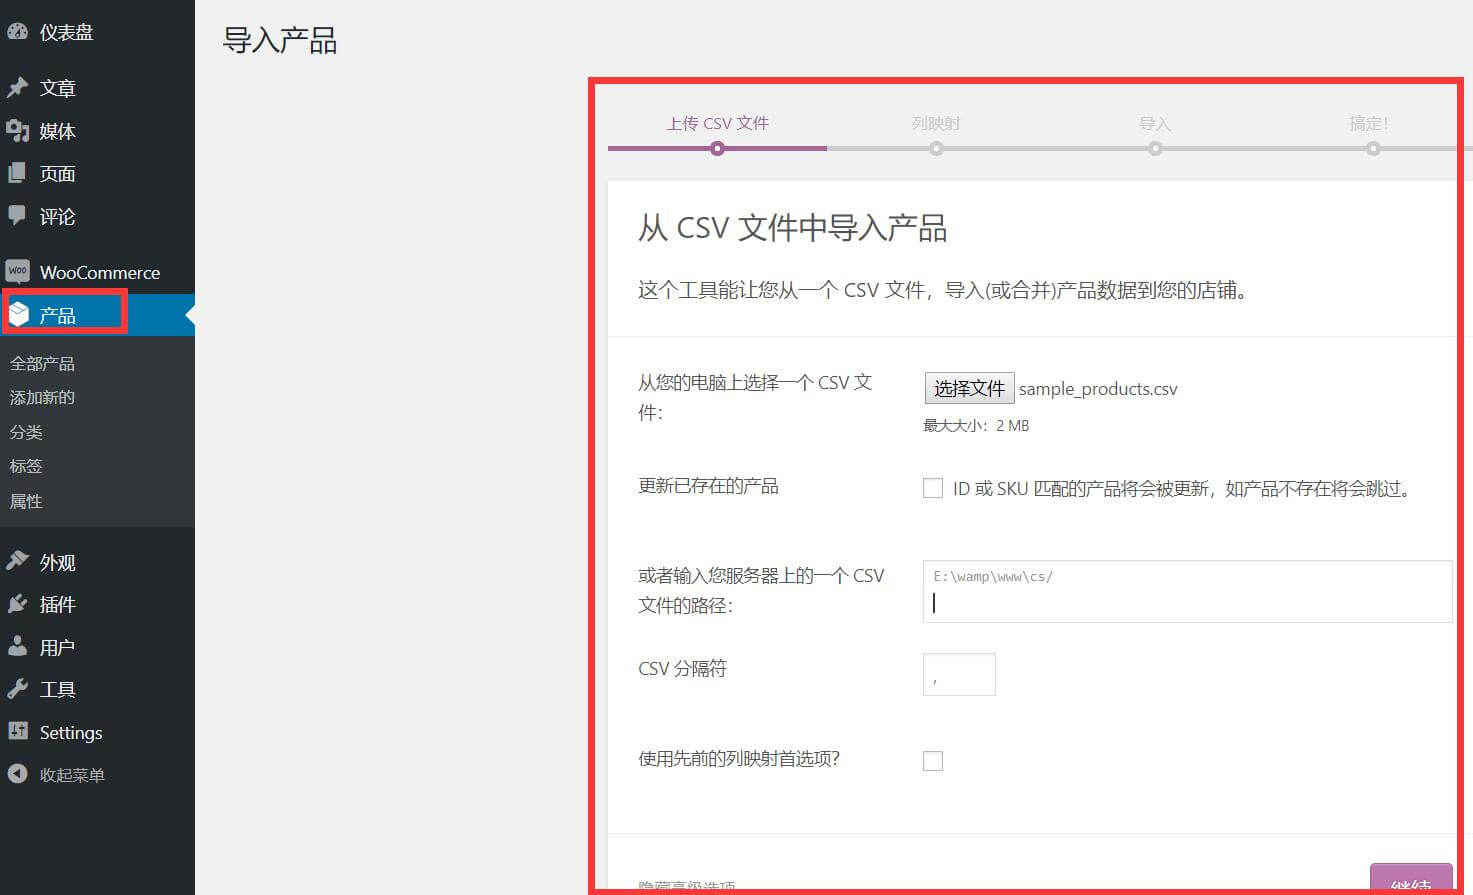Open the 属性 submenu entry
The height and width of the screenshot is (895, 1473).
point(26,501)
